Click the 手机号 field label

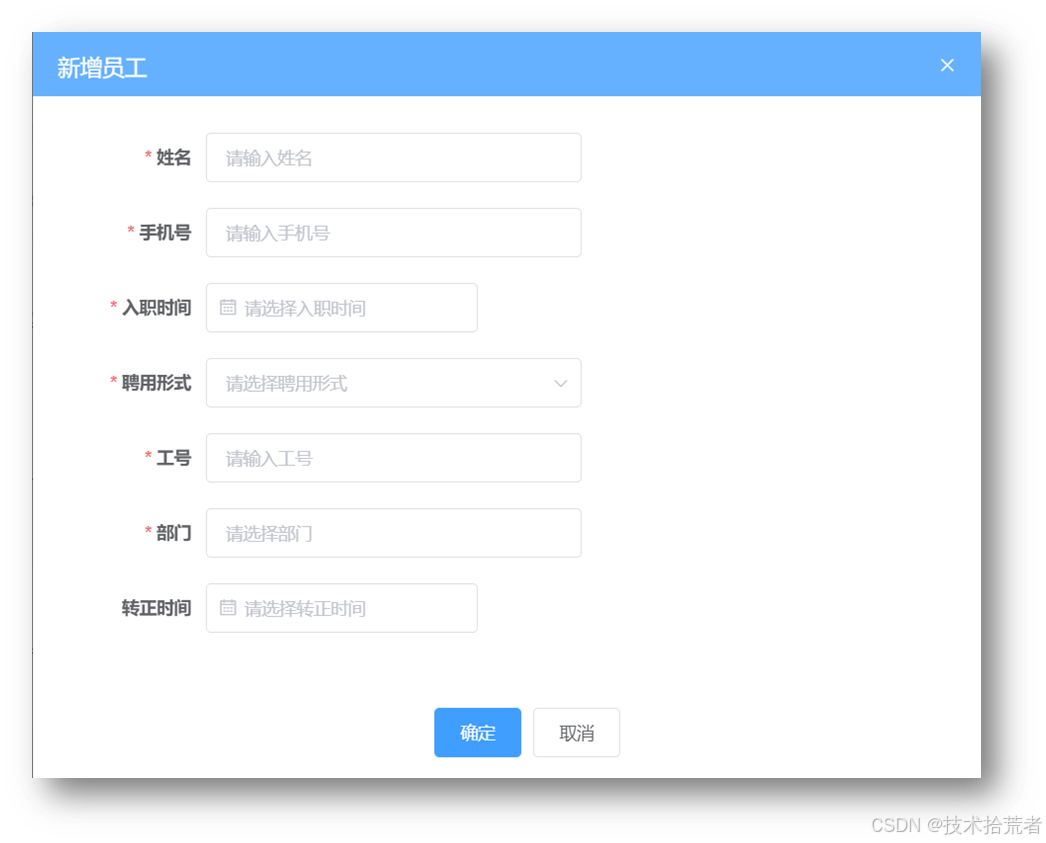point(163,232)
